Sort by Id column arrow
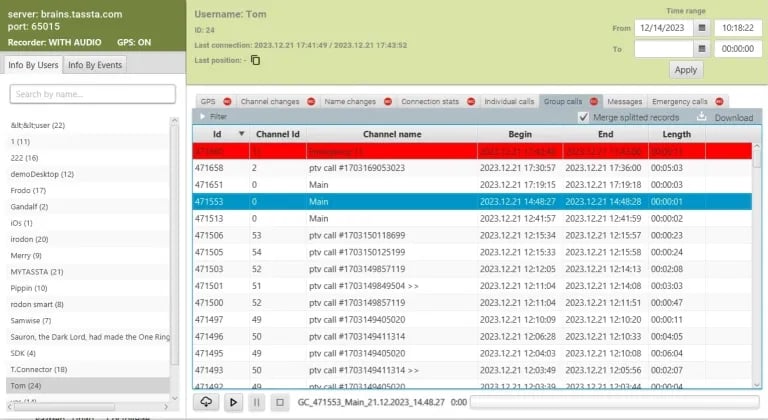Viewport: 768px width, 420px height. click(x=241, y=134)
